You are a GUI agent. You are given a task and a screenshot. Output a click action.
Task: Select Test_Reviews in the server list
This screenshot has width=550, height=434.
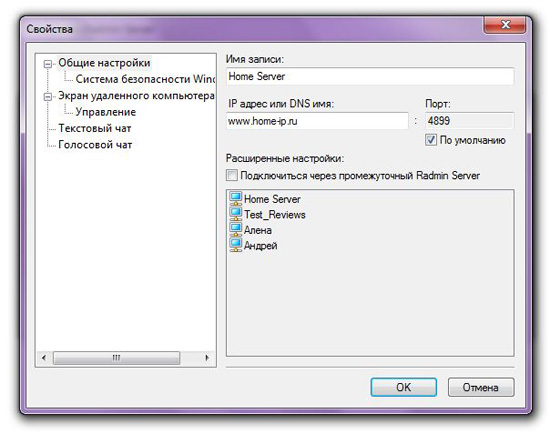[275, 214]
